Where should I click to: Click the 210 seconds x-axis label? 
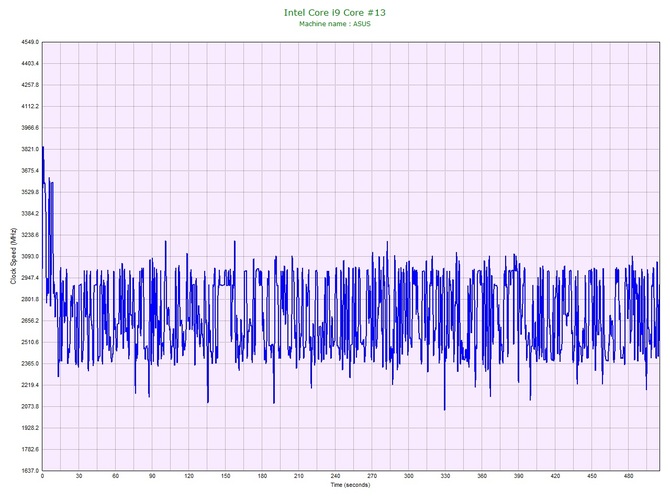point(299,476)
